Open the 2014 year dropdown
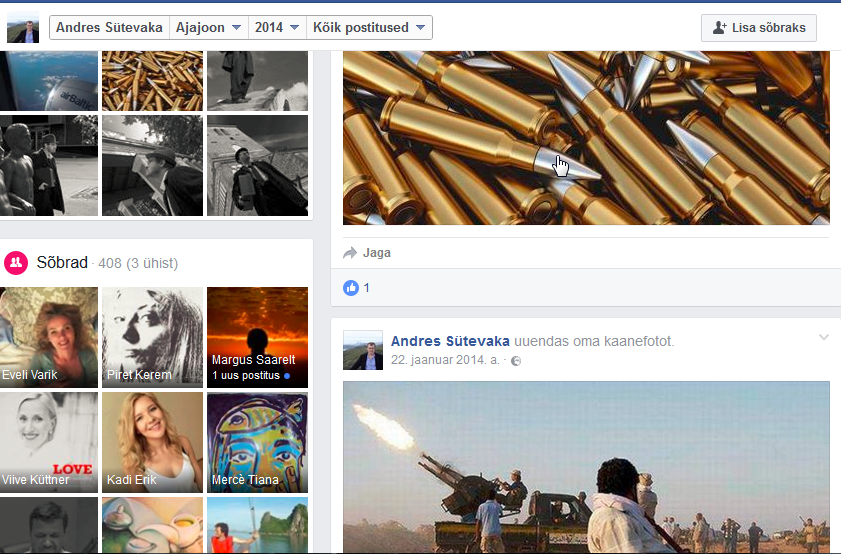The height and width of the screenshot is (554, 841). (x=277, y=27)
